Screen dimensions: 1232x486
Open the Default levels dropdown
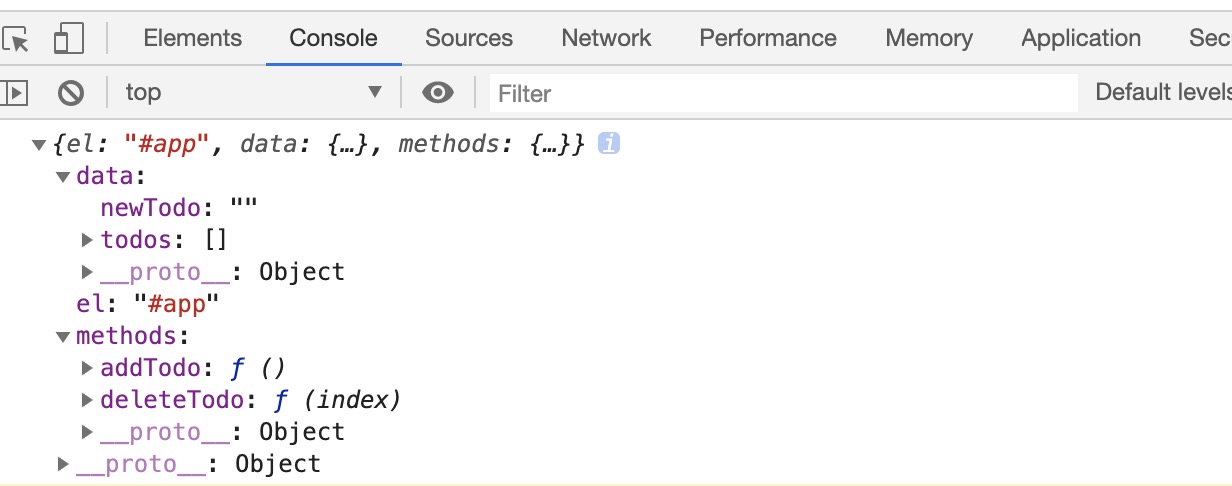click(x=1163, y=93)
